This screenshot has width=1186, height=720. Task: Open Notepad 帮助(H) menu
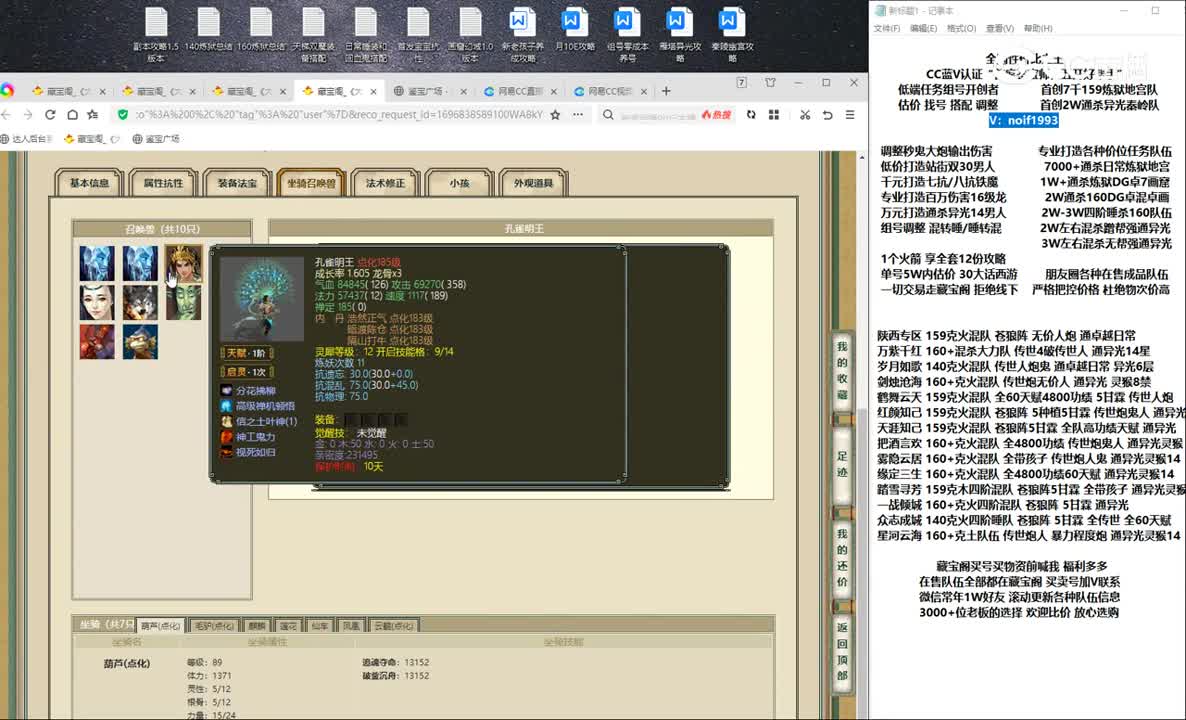pos(1038,28)
